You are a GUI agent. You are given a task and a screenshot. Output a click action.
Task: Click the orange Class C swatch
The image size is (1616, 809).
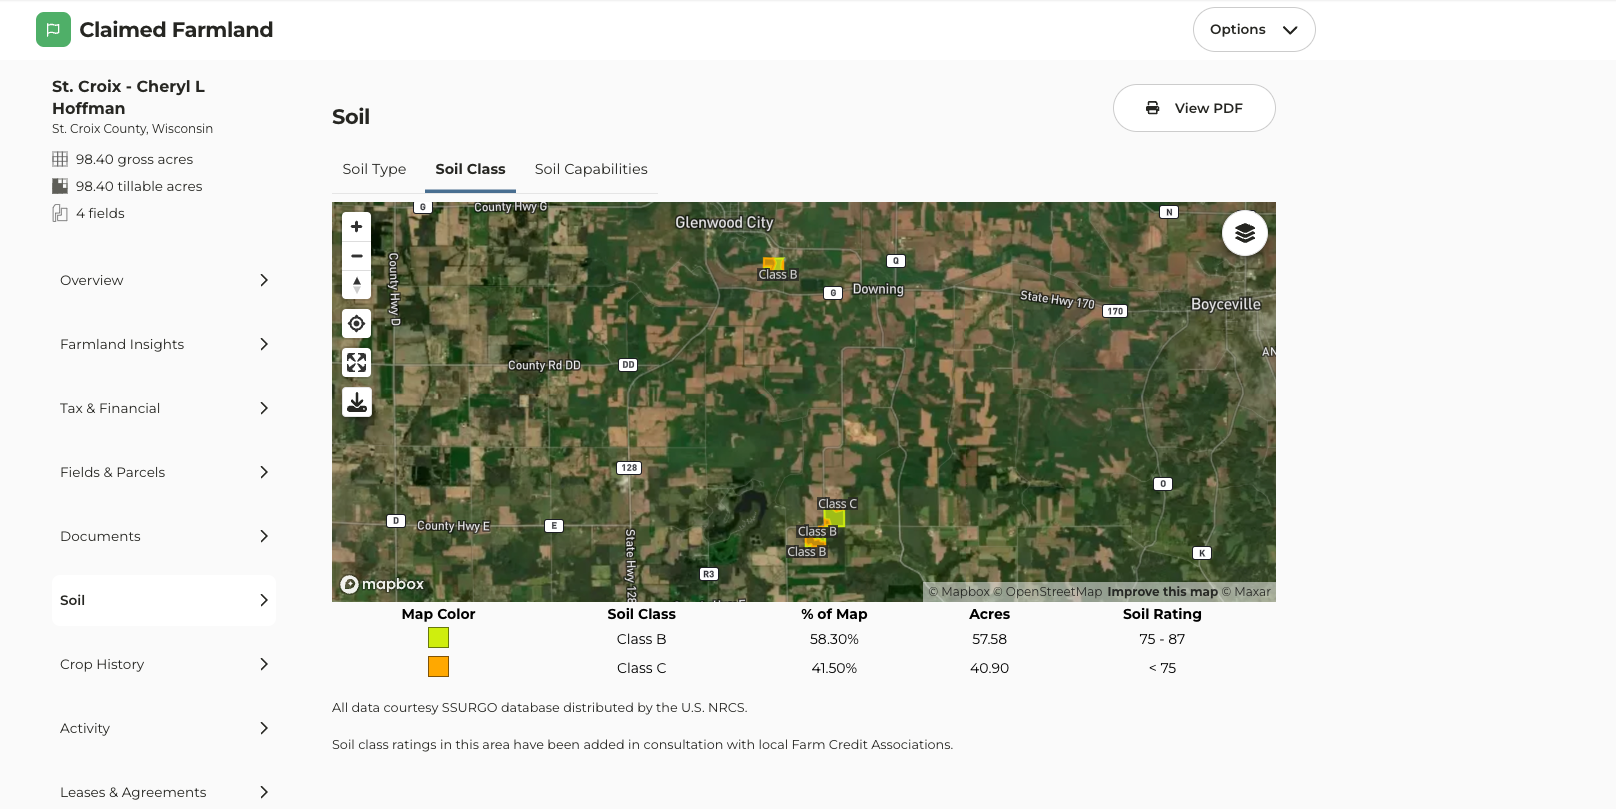(438, 667)
